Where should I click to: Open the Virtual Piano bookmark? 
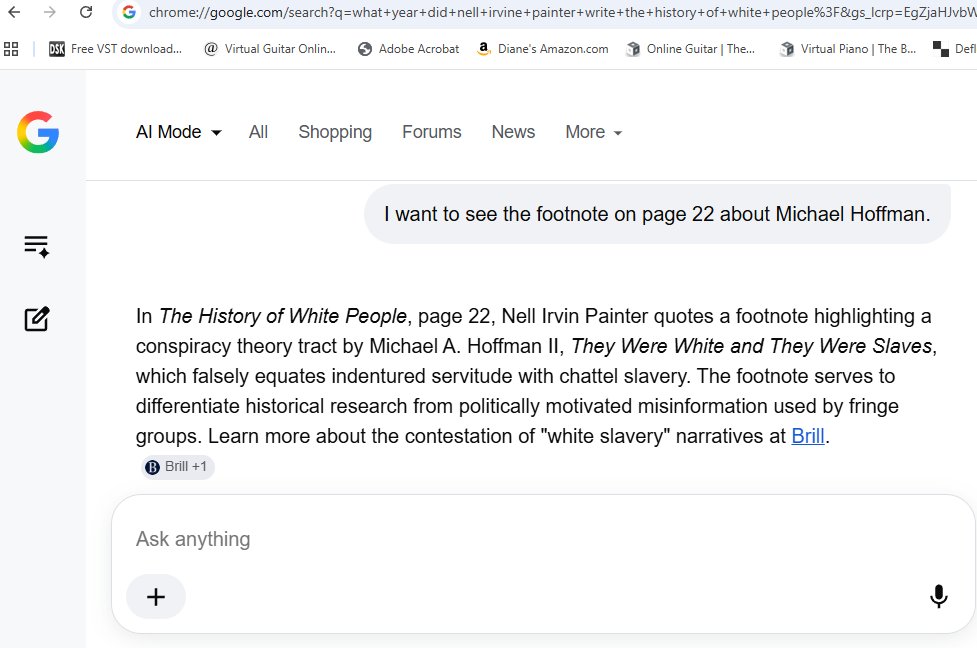coord(848,49)
